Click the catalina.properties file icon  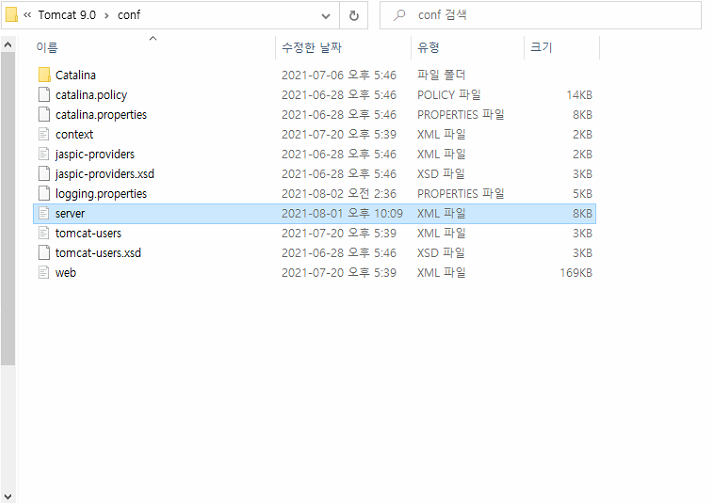(44, 114)
